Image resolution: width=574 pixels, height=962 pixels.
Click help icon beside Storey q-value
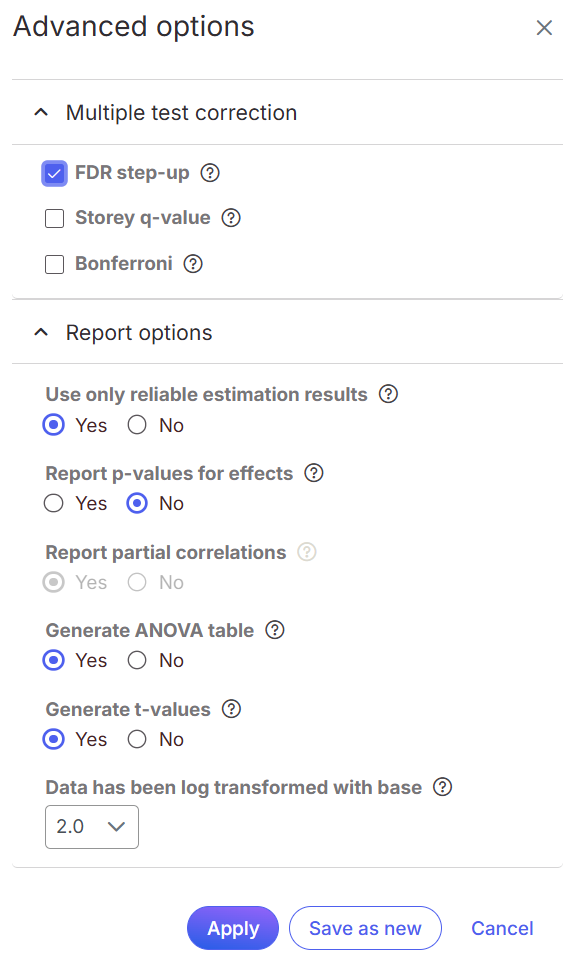pyautogui.click(x=231, y=218)
